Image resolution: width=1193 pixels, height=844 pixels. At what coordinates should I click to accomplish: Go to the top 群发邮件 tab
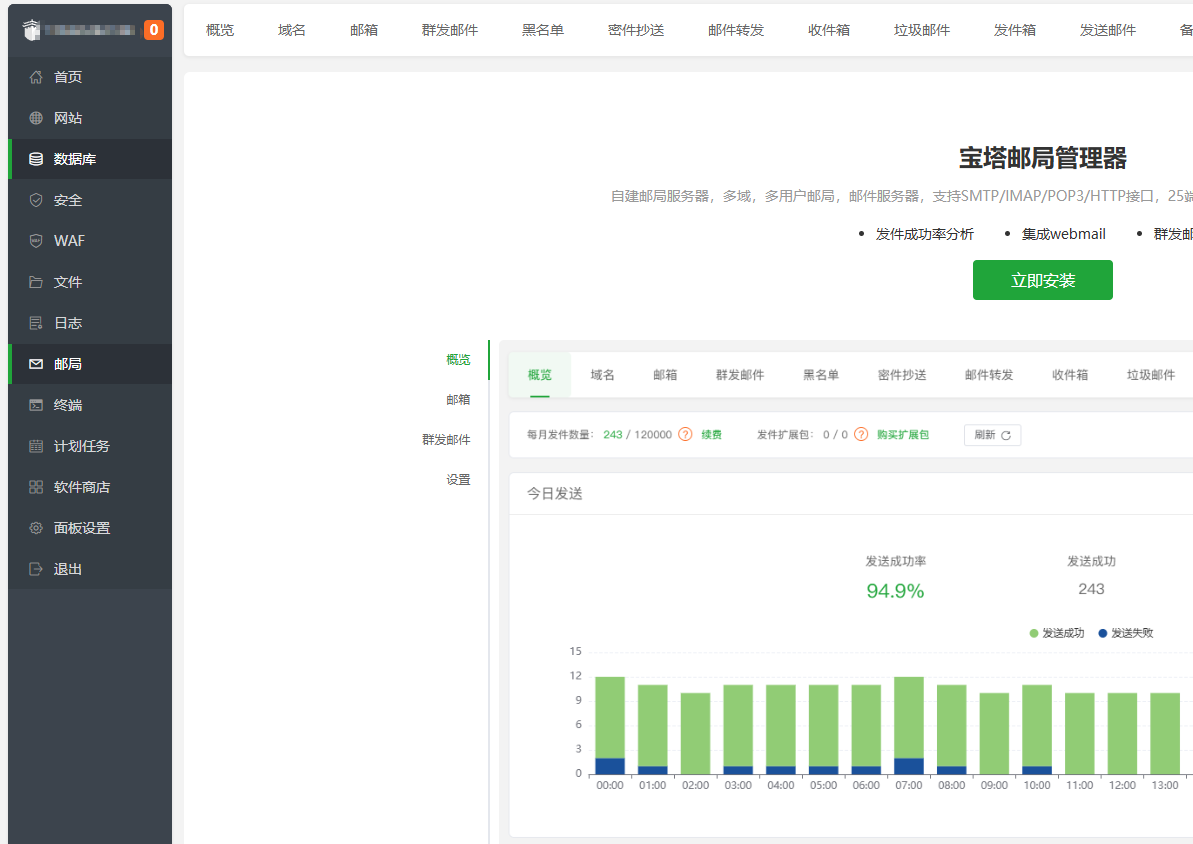[x=450, y=30]
